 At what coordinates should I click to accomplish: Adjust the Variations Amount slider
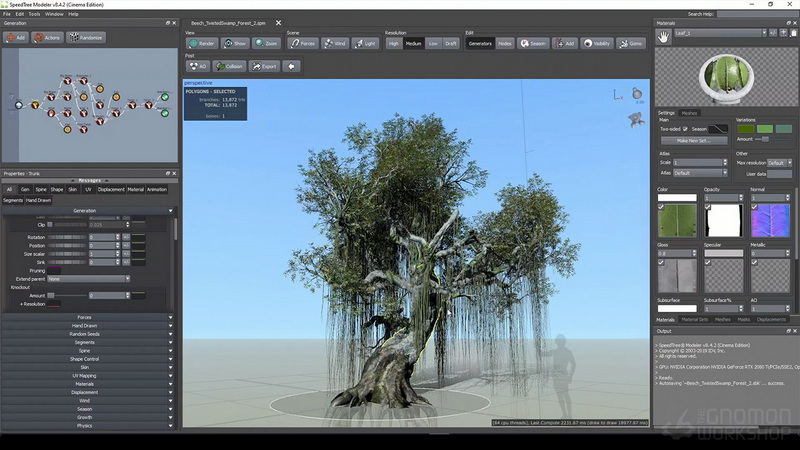pyautogui.click(x=773, y=139)
